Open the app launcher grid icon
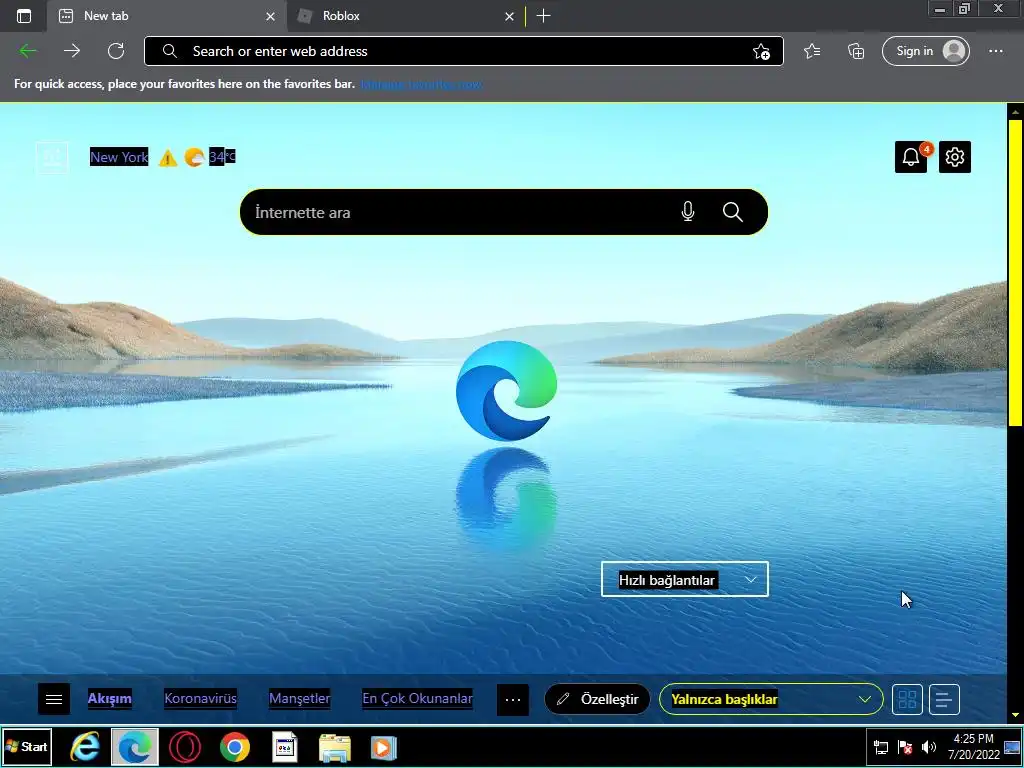This screenshot has height=768, width=1024. click(52, 157)
